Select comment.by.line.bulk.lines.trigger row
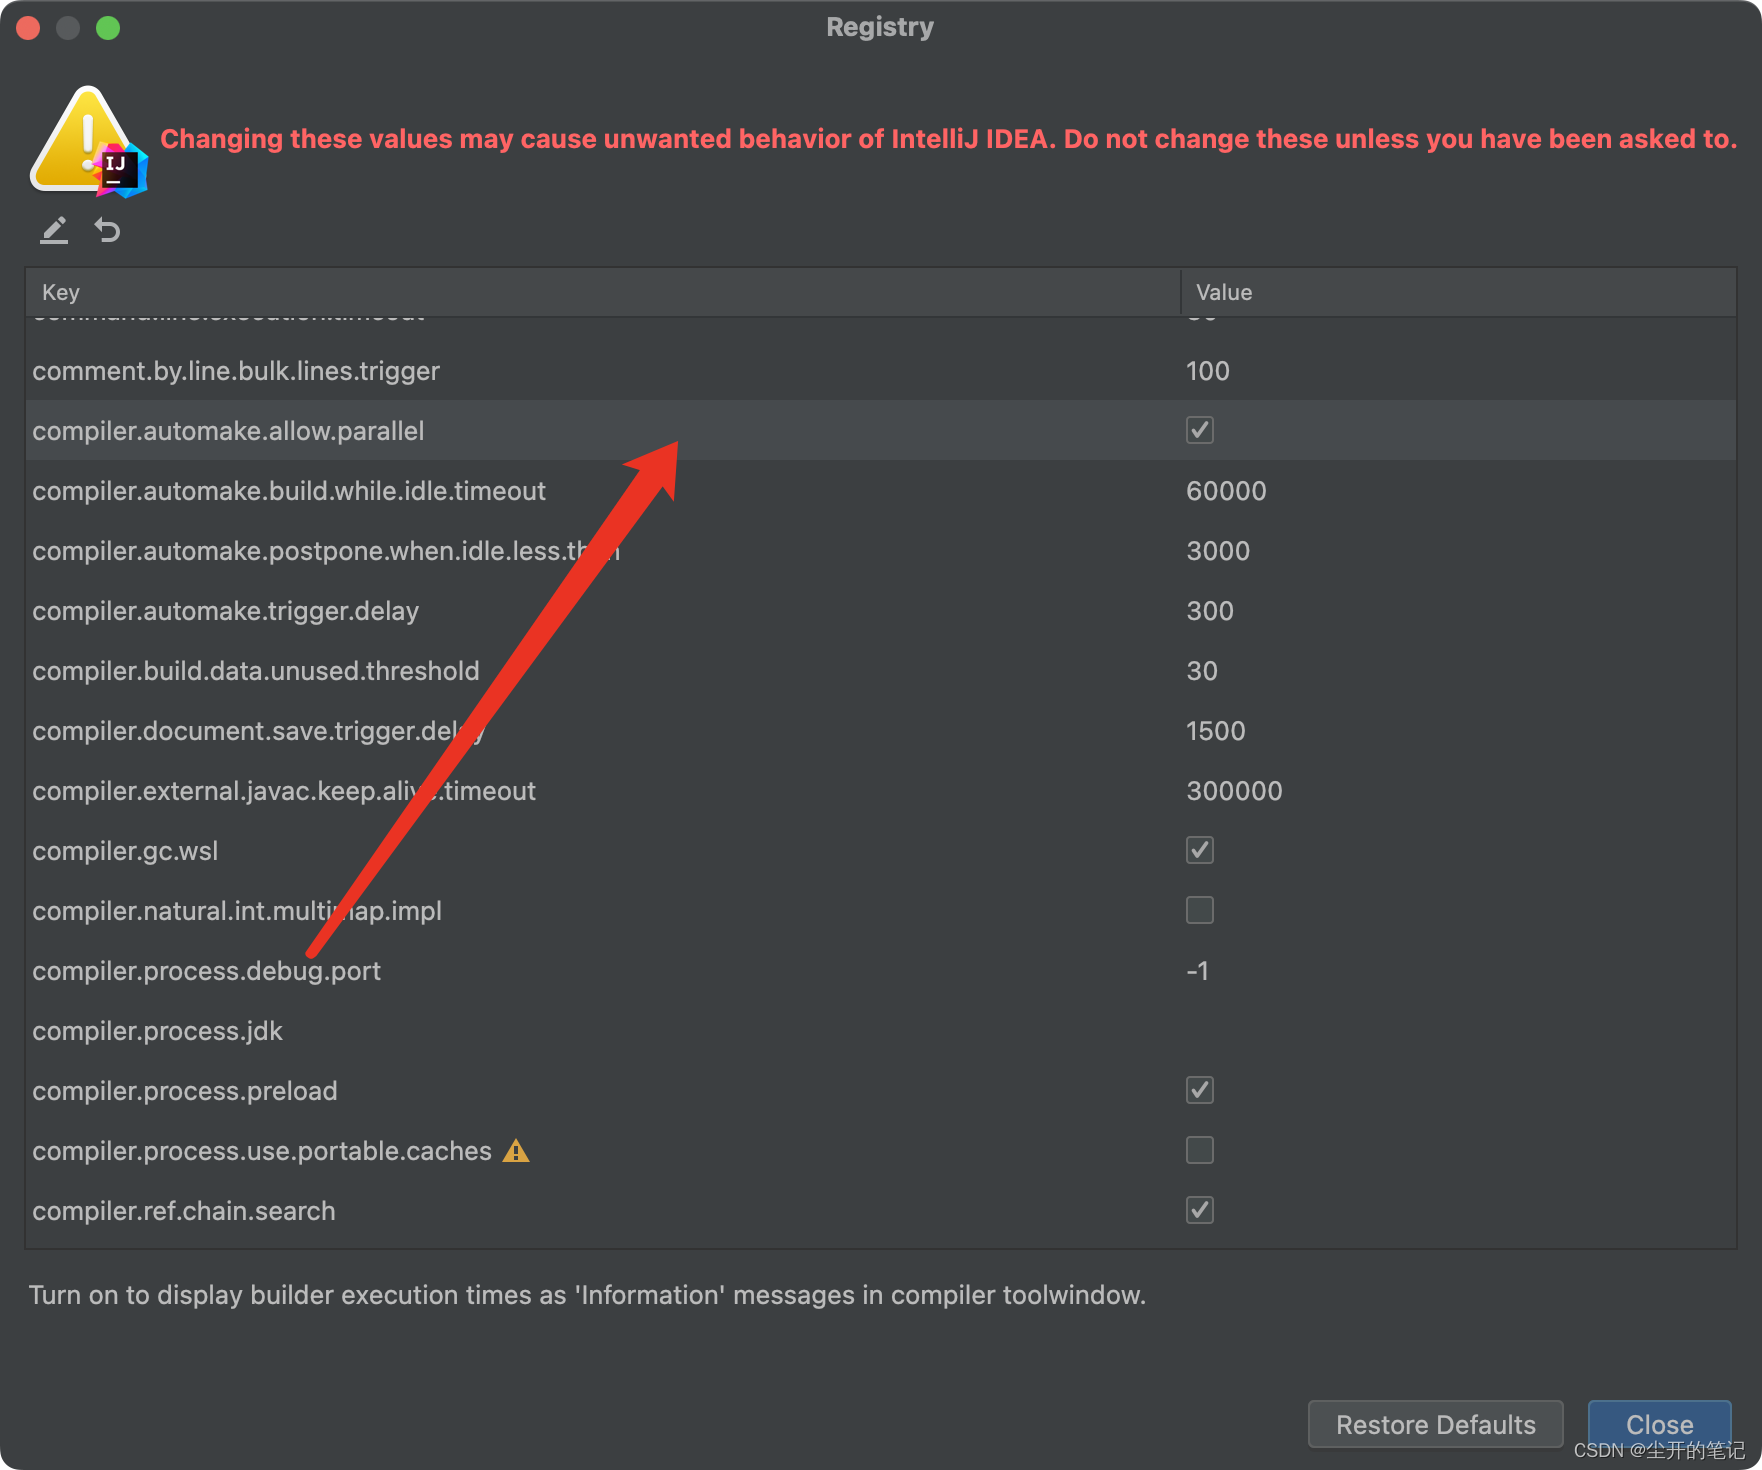The width and height of the screenshot is (1762, 1470). pyautogui.click(x=881, y=371)
